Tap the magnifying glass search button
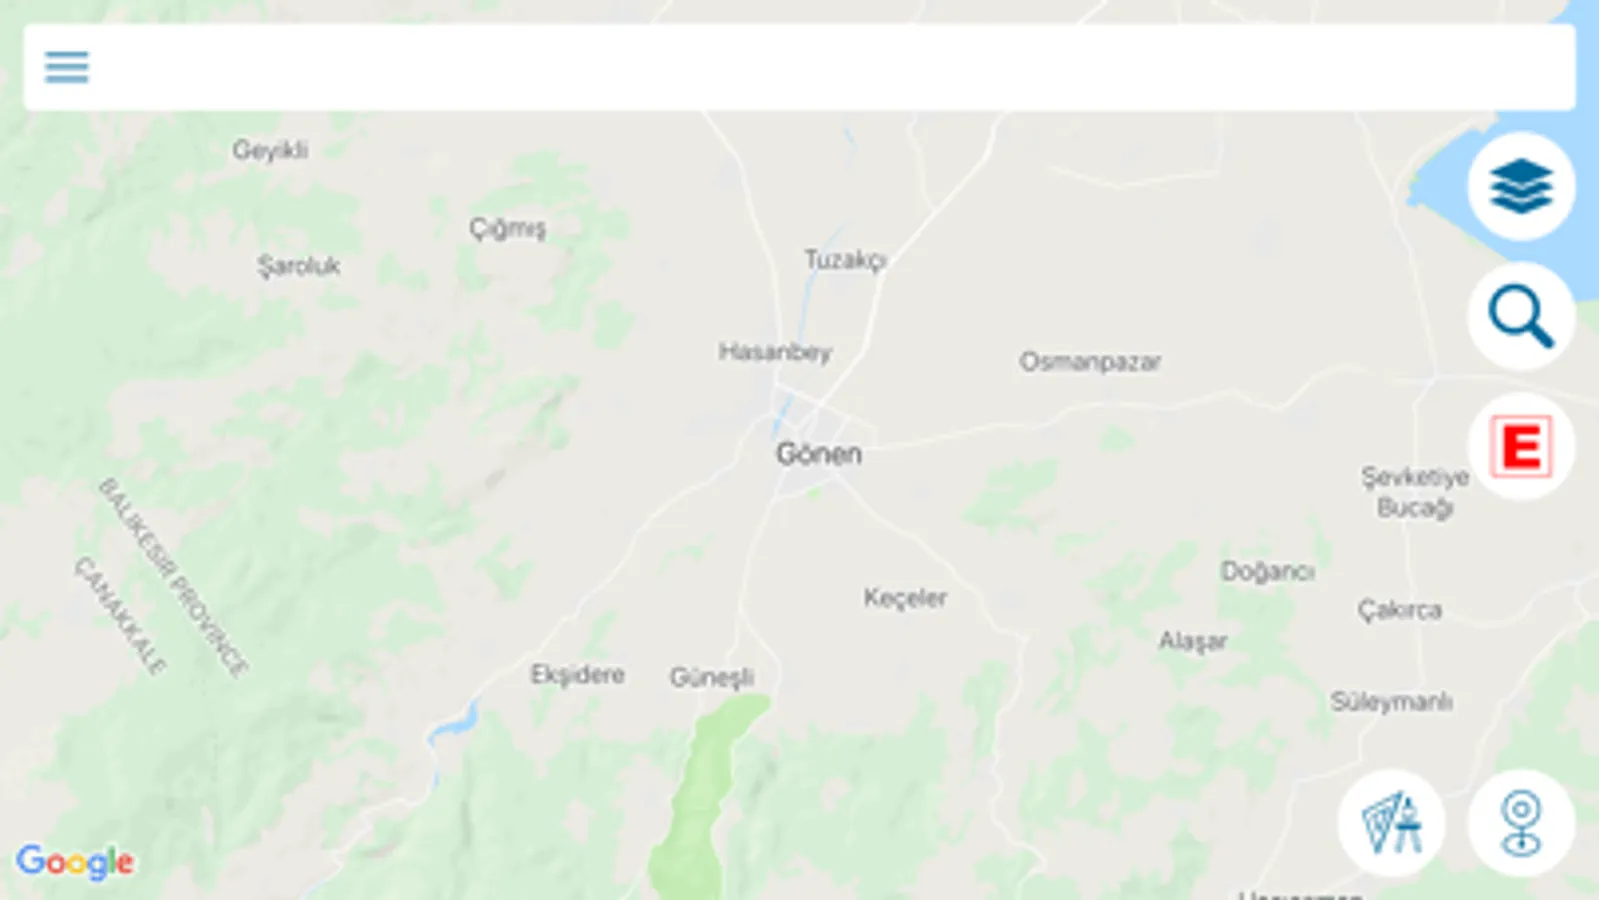Screen dimensions: 1599x900 coord(1521,316)
